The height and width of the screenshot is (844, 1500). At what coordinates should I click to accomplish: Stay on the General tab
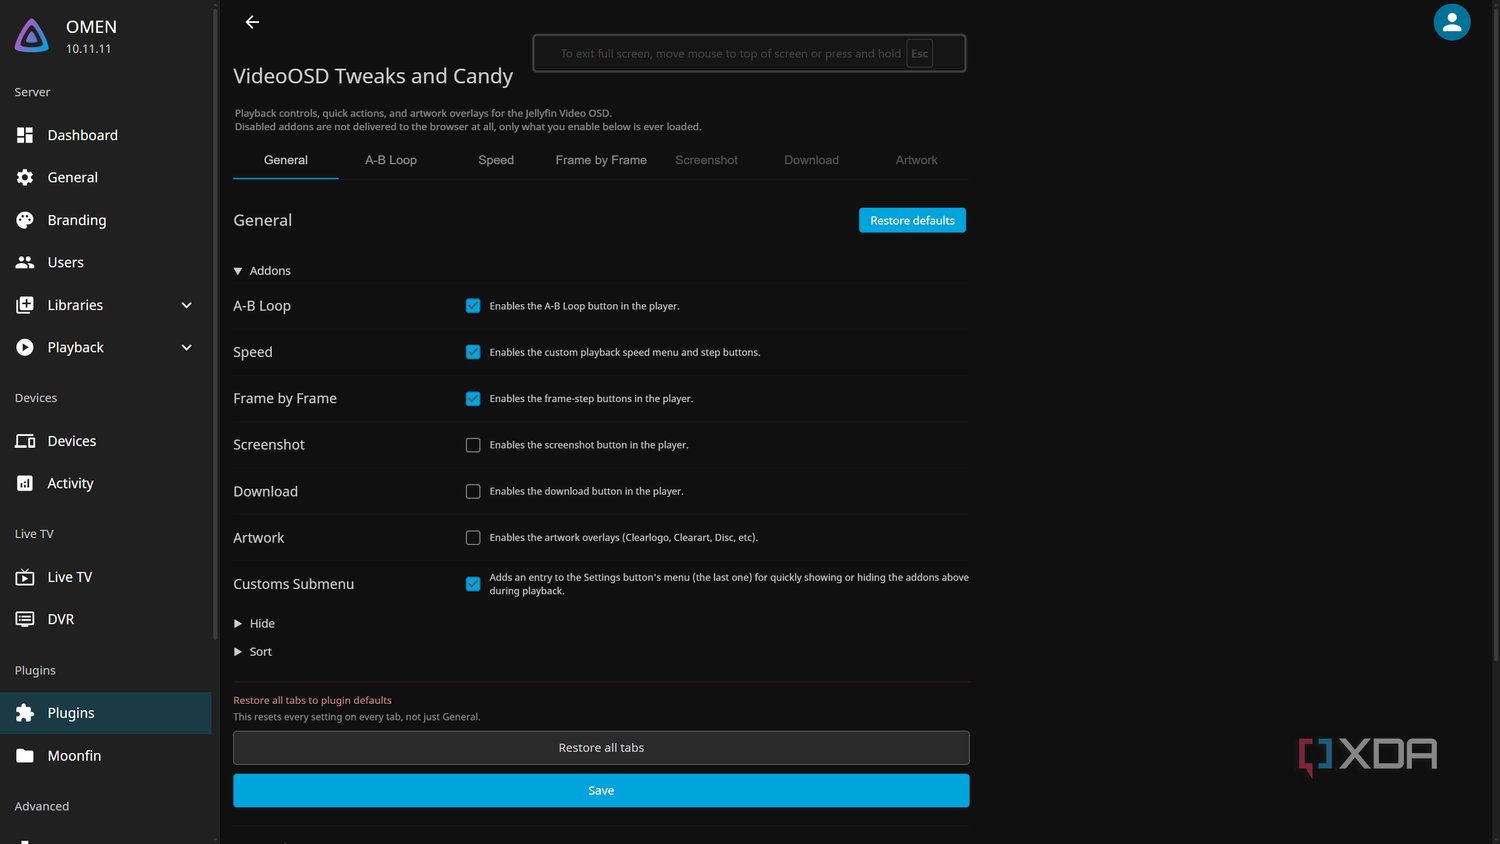click(x=286, y=160)
